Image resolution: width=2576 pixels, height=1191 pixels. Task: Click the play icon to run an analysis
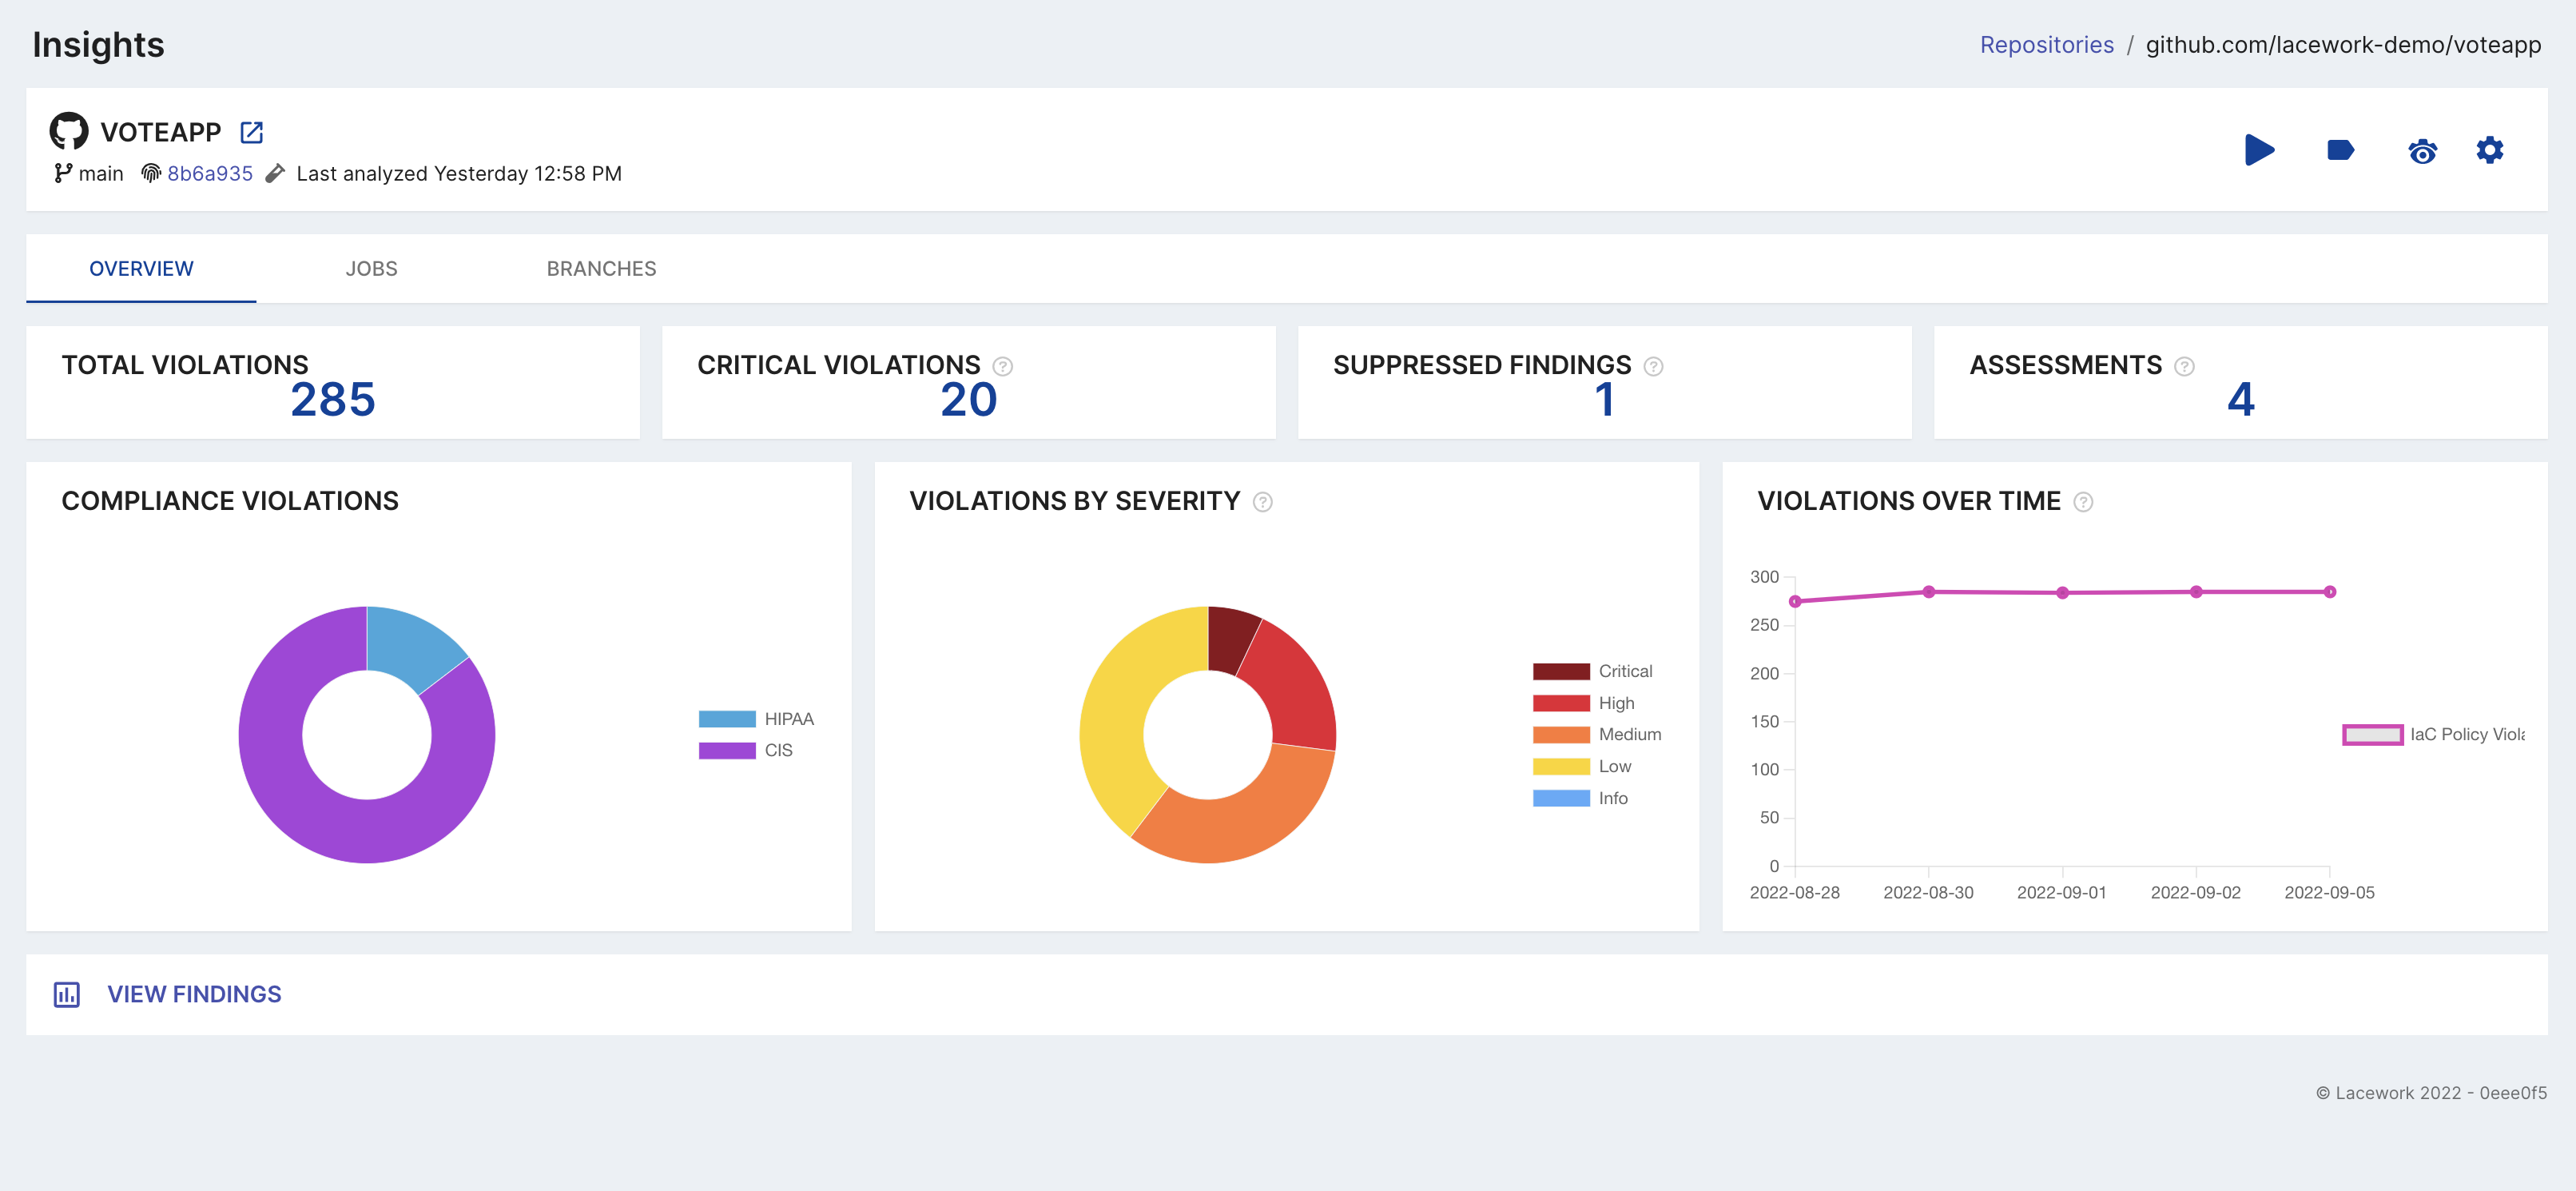(2260, 150)
